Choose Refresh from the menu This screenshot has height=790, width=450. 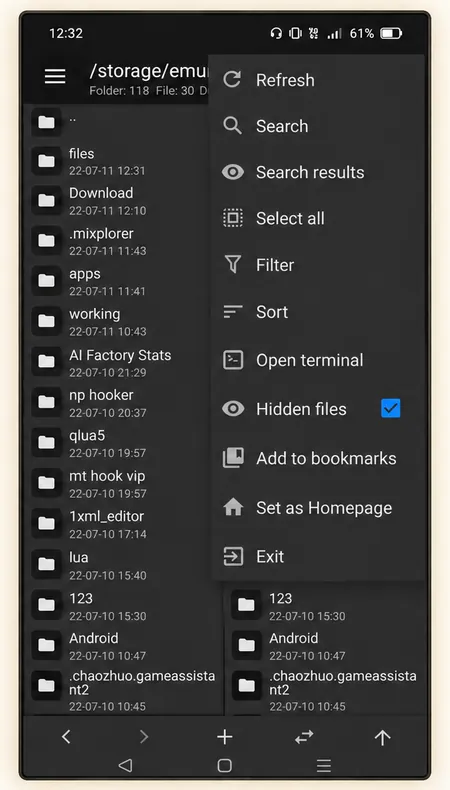pyautogui.click(x=317, y=80)
